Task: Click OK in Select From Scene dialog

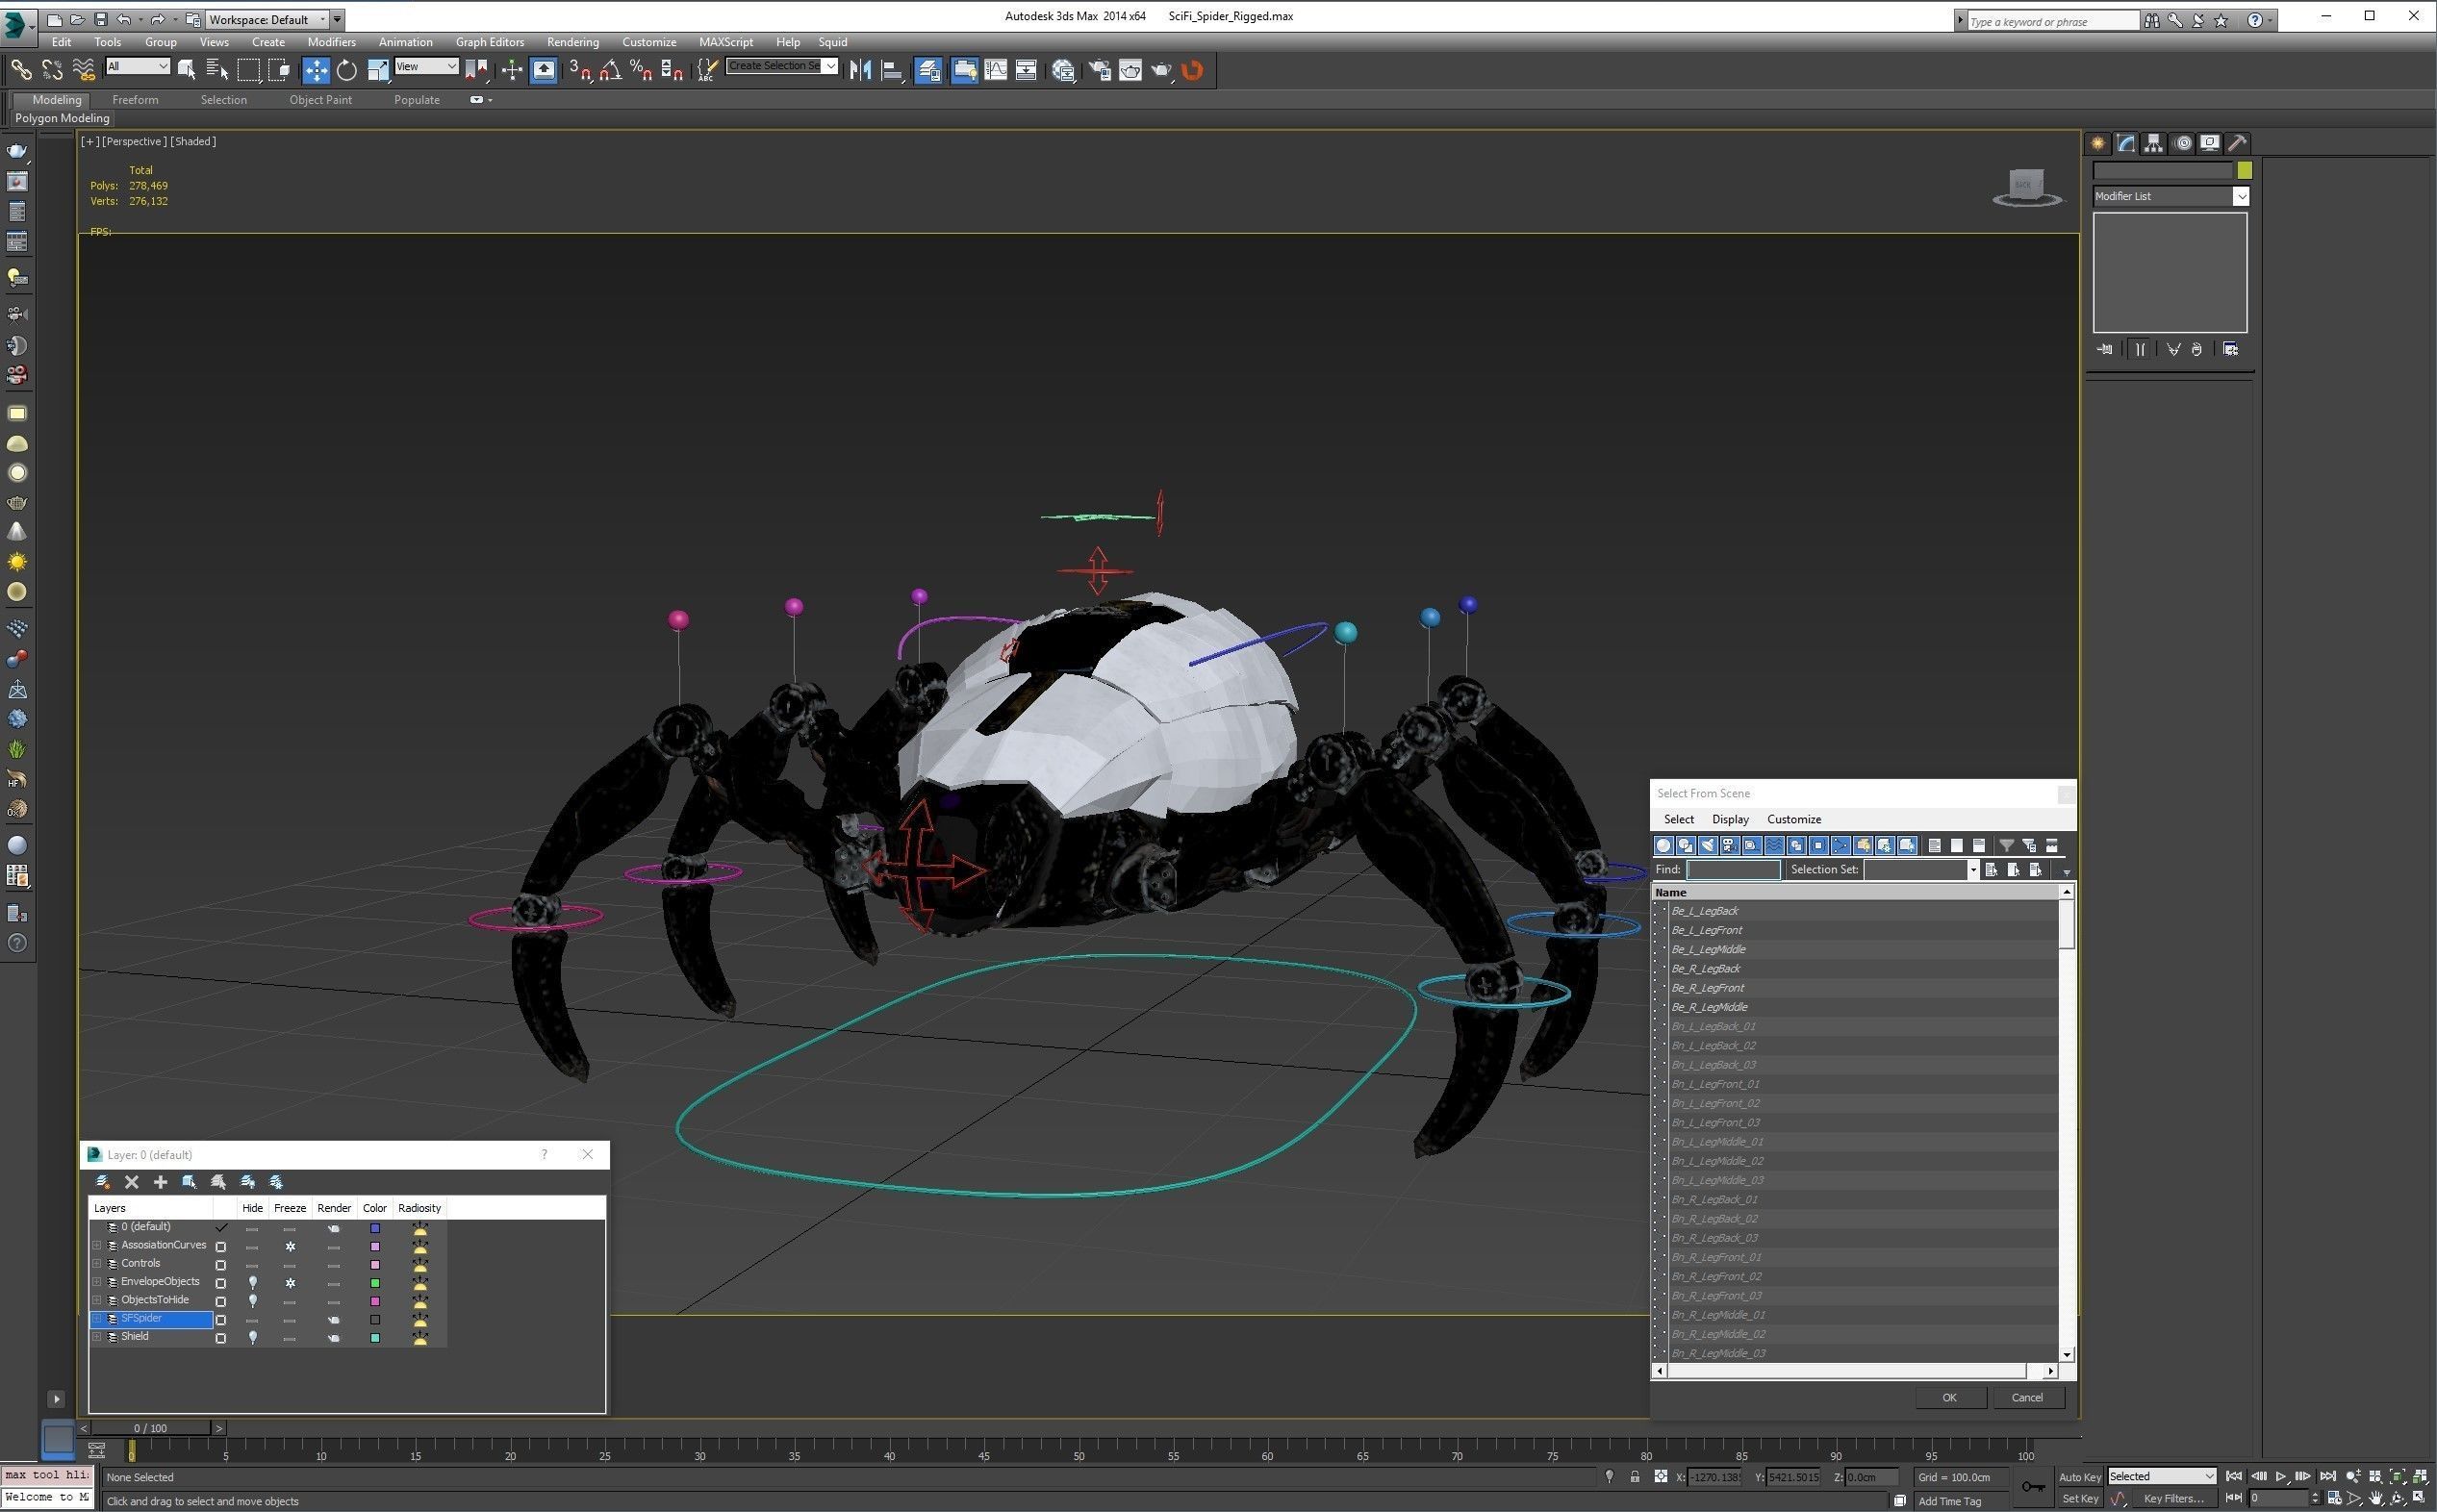Action: click(1949, 1398)
